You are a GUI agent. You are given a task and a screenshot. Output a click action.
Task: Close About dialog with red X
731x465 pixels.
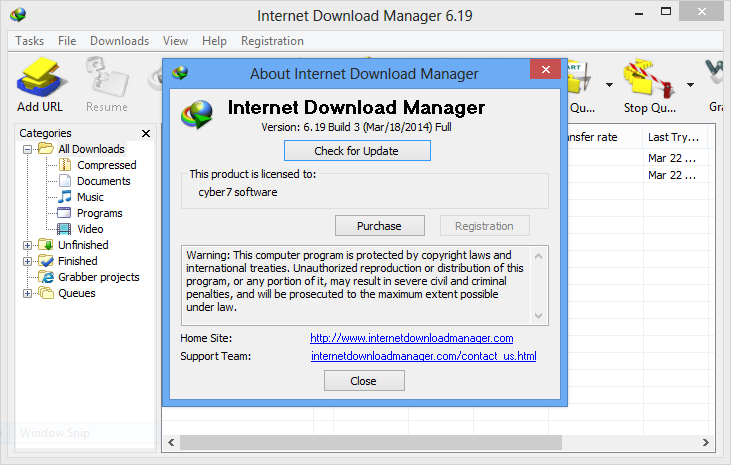[x=545, y=69]
